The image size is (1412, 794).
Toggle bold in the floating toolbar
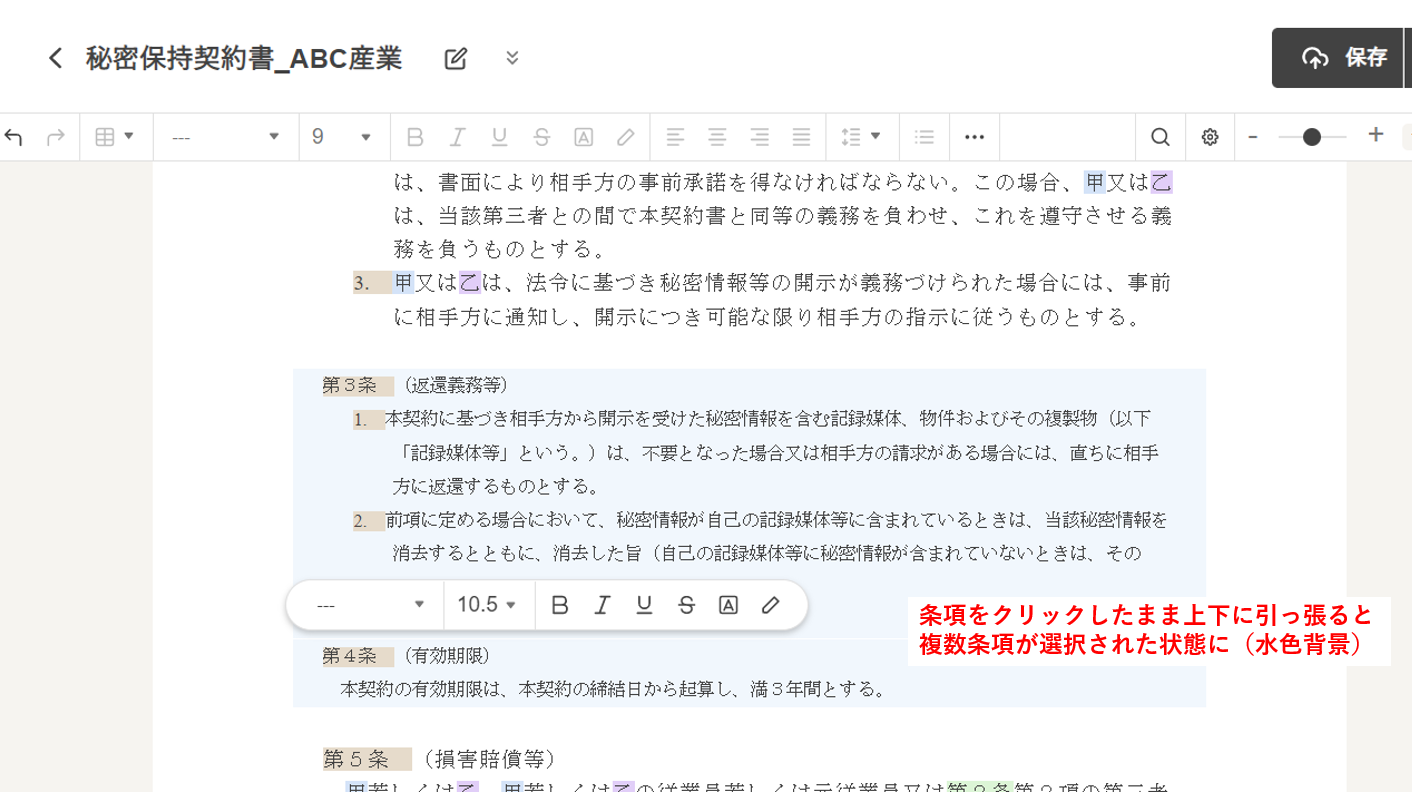[x=560, y=605]
